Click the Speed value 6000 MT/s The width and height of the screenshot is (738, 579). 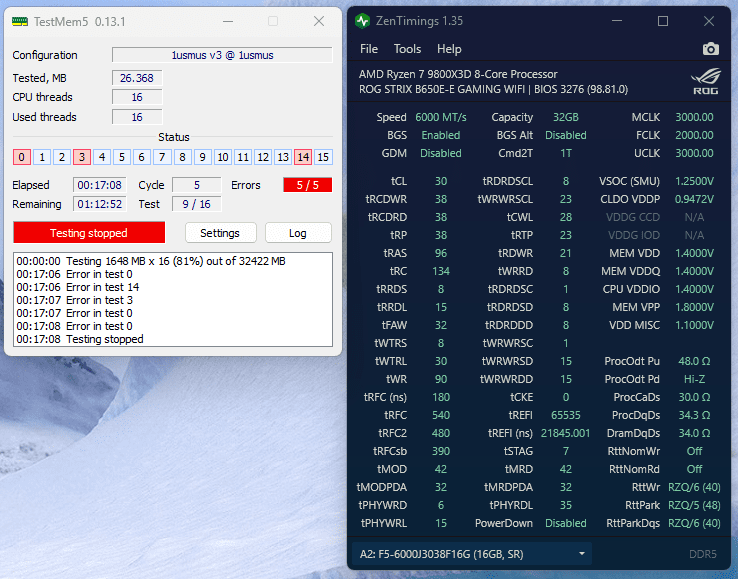coord(441,117)
